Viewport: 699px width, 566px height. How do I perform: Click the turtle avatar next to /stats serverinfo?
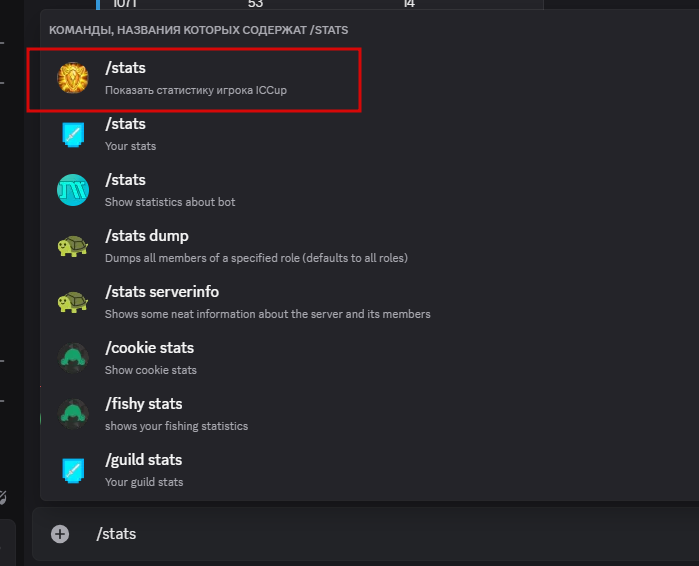[x=73, y=302]
